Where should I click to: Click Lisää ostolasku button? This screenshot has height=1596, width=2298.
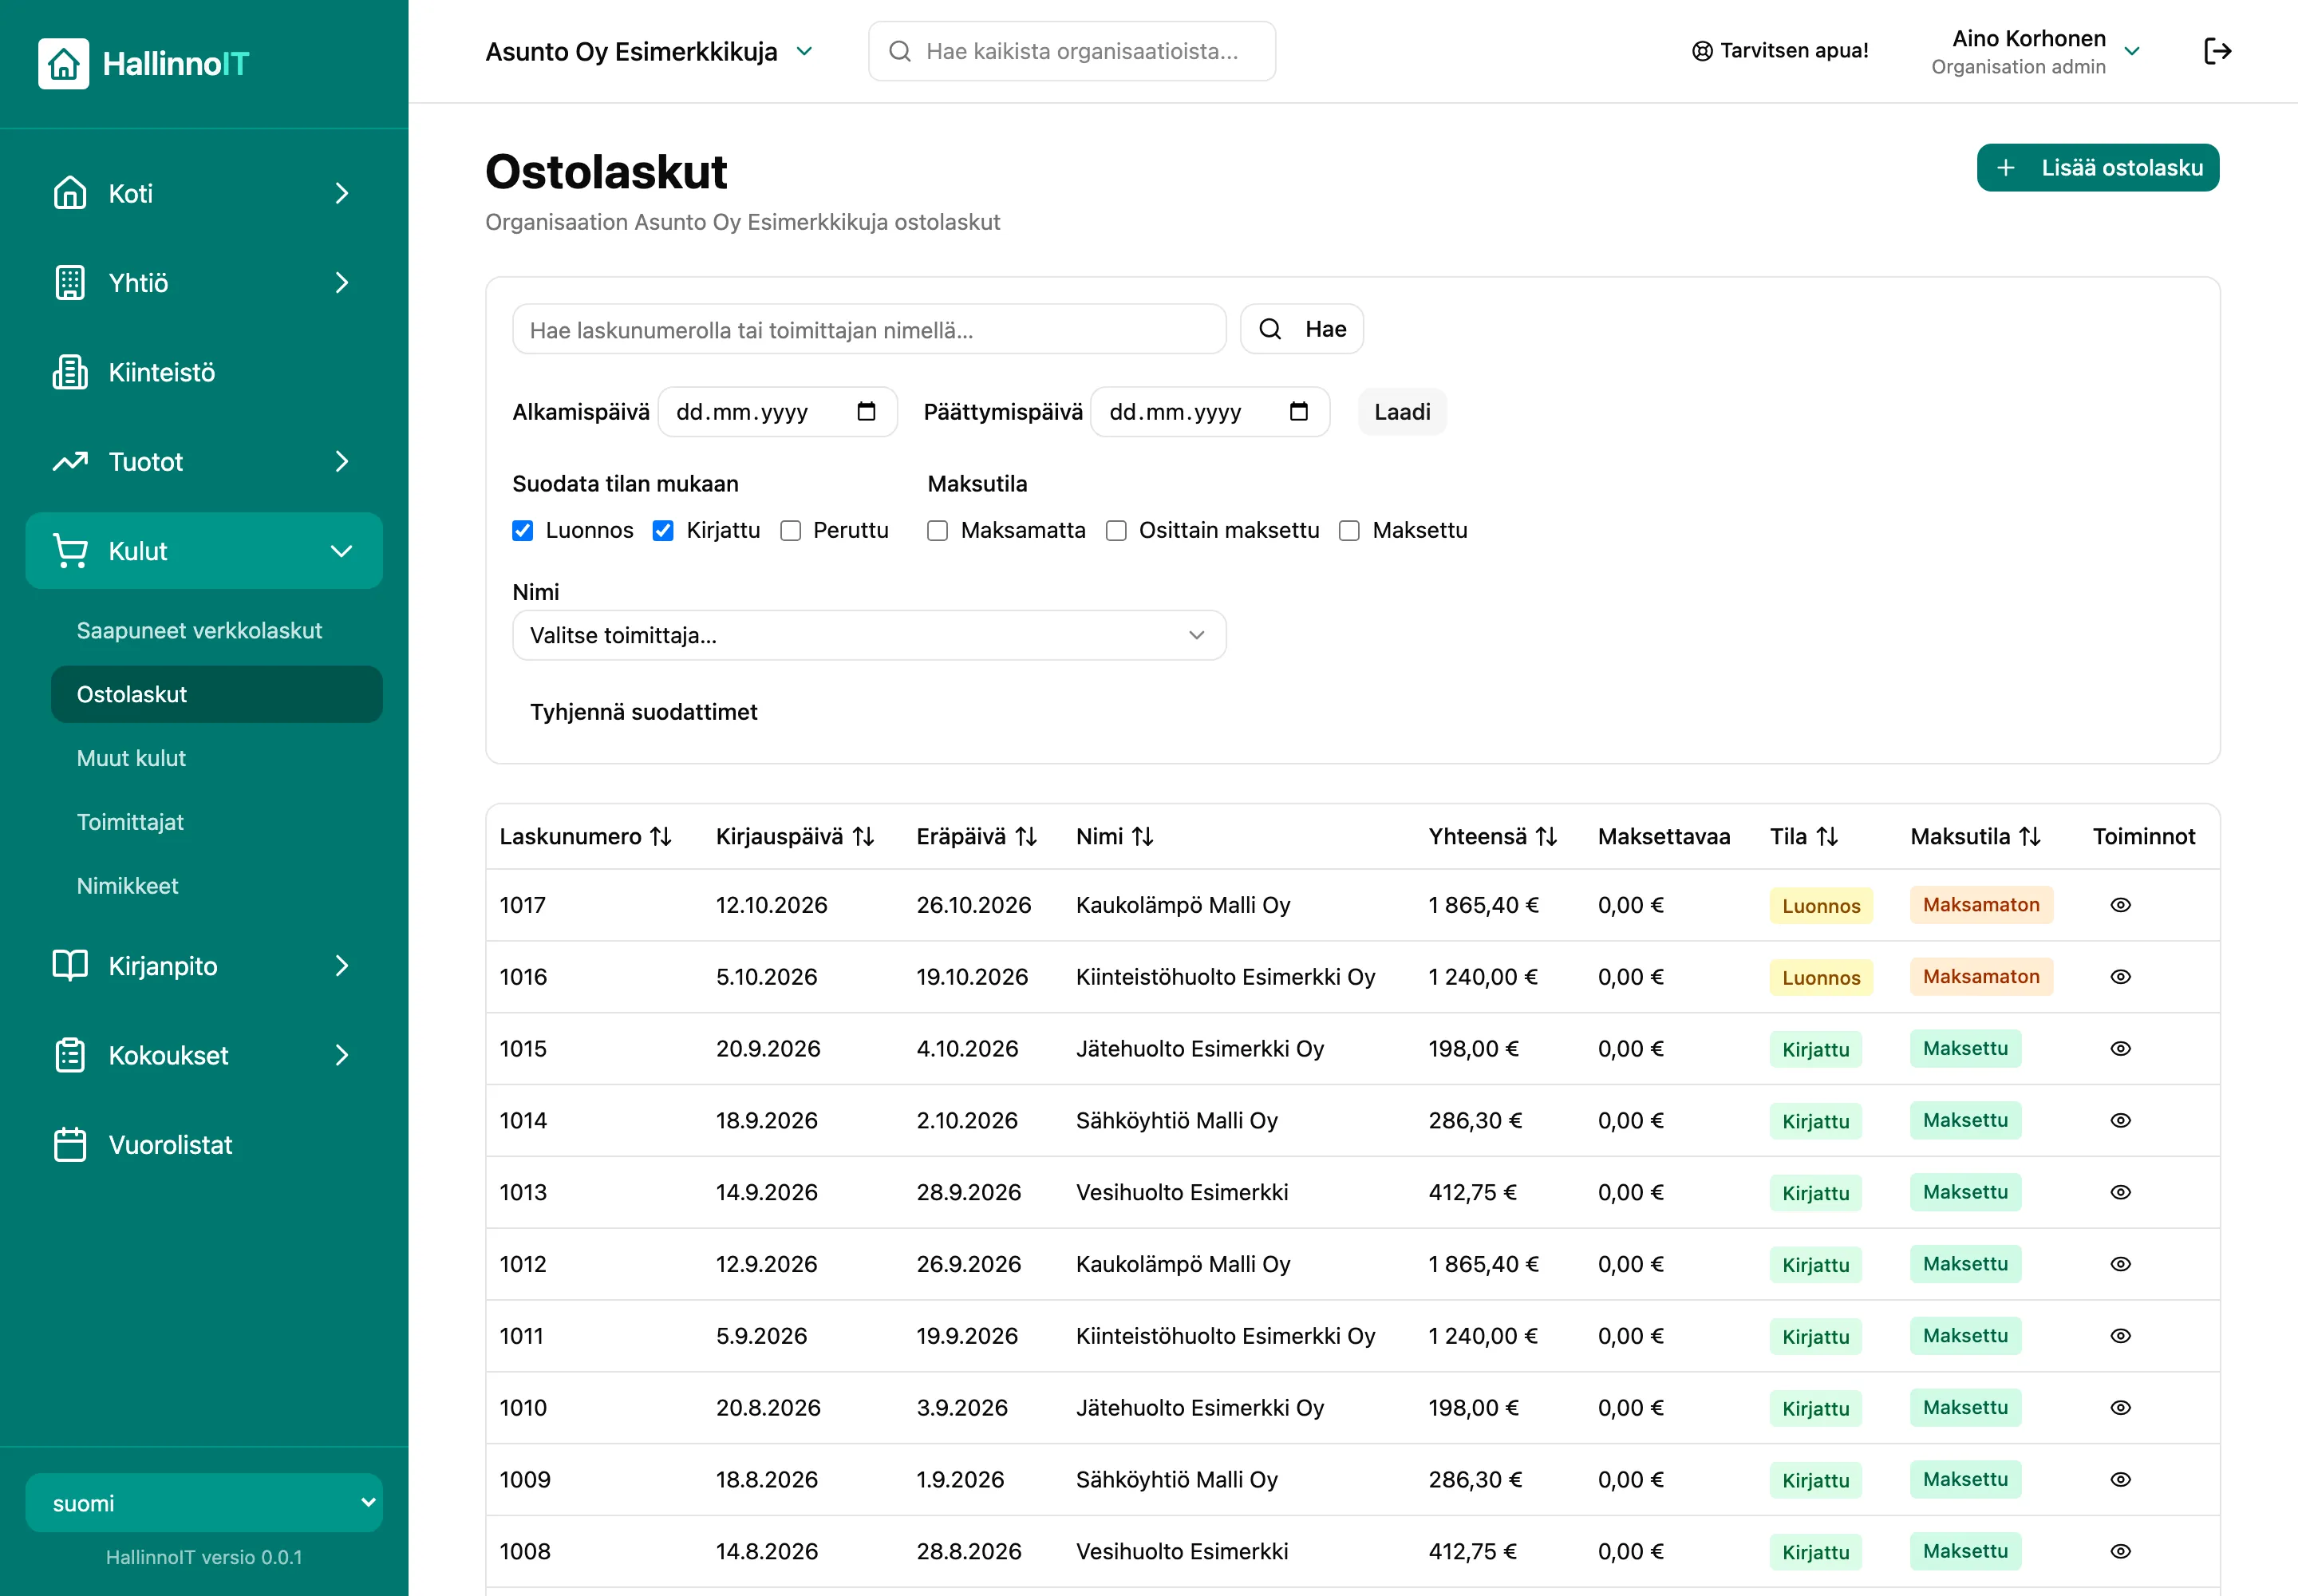[2097, 167]
